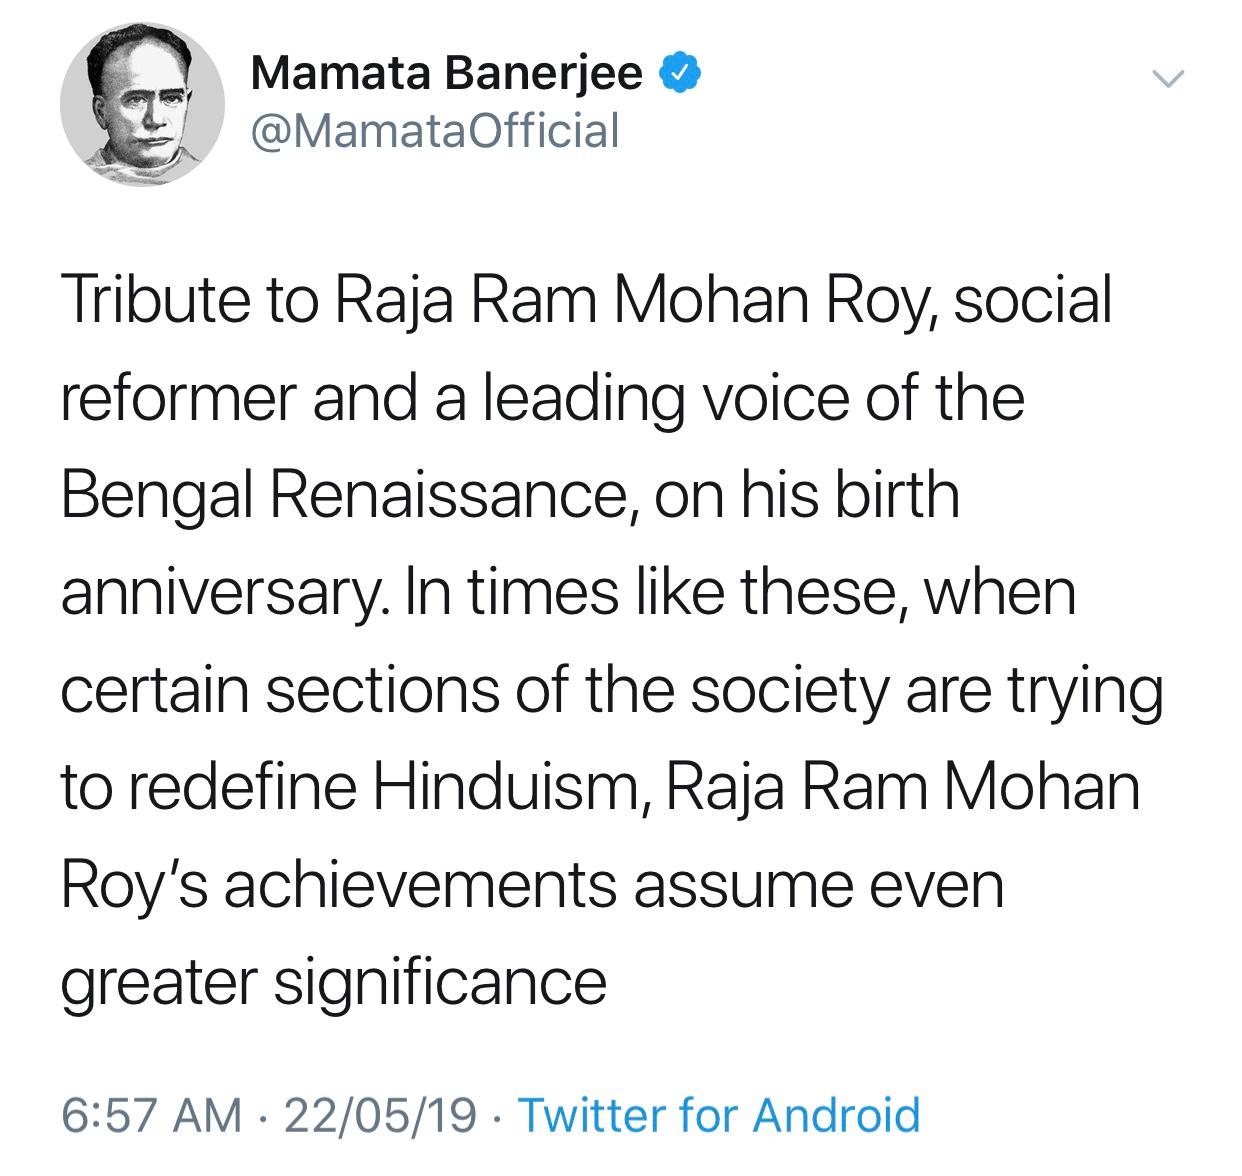1242x1176 pixels.
Task: Open the Mamata Banerjee display name
Action: (447, 73)
